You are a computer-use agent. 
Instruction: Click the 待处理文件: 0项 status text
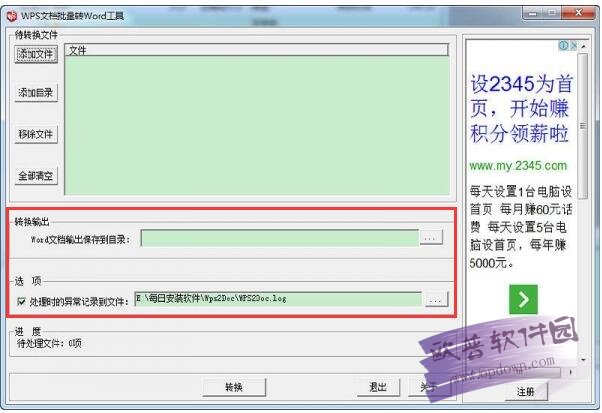pos(49,343)
